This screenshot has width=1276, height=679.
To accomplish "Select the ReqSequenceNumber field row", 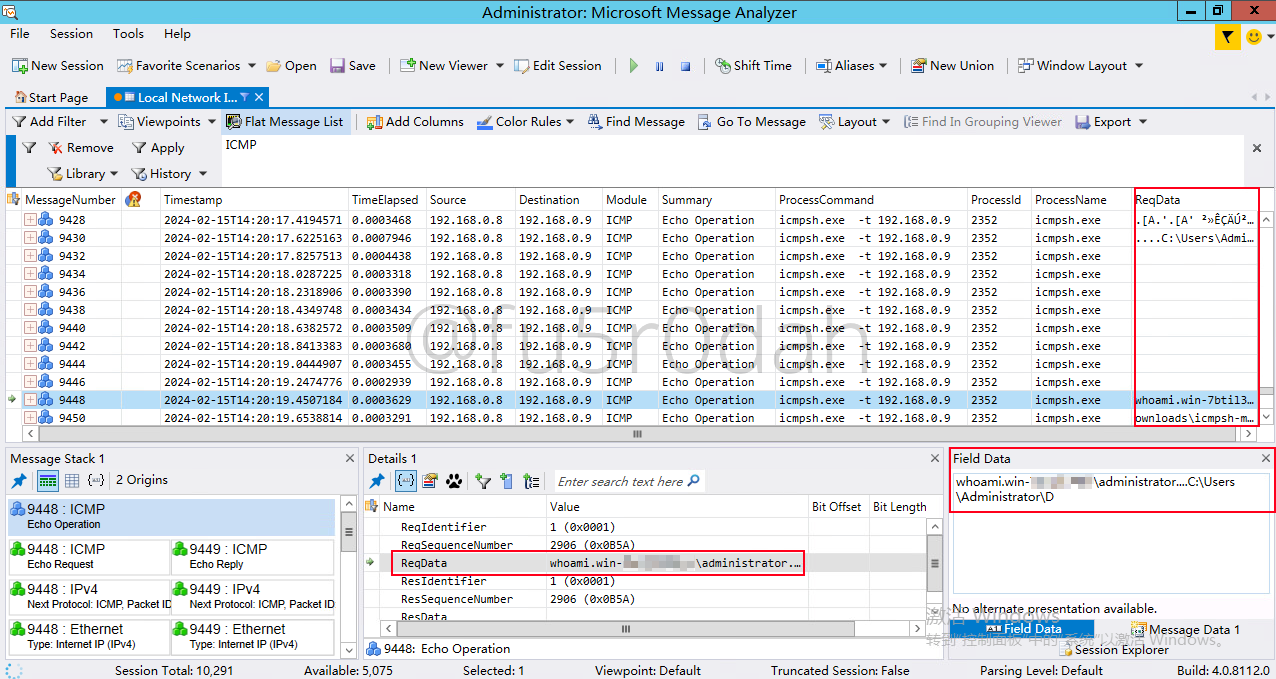I will coord(647,545).
